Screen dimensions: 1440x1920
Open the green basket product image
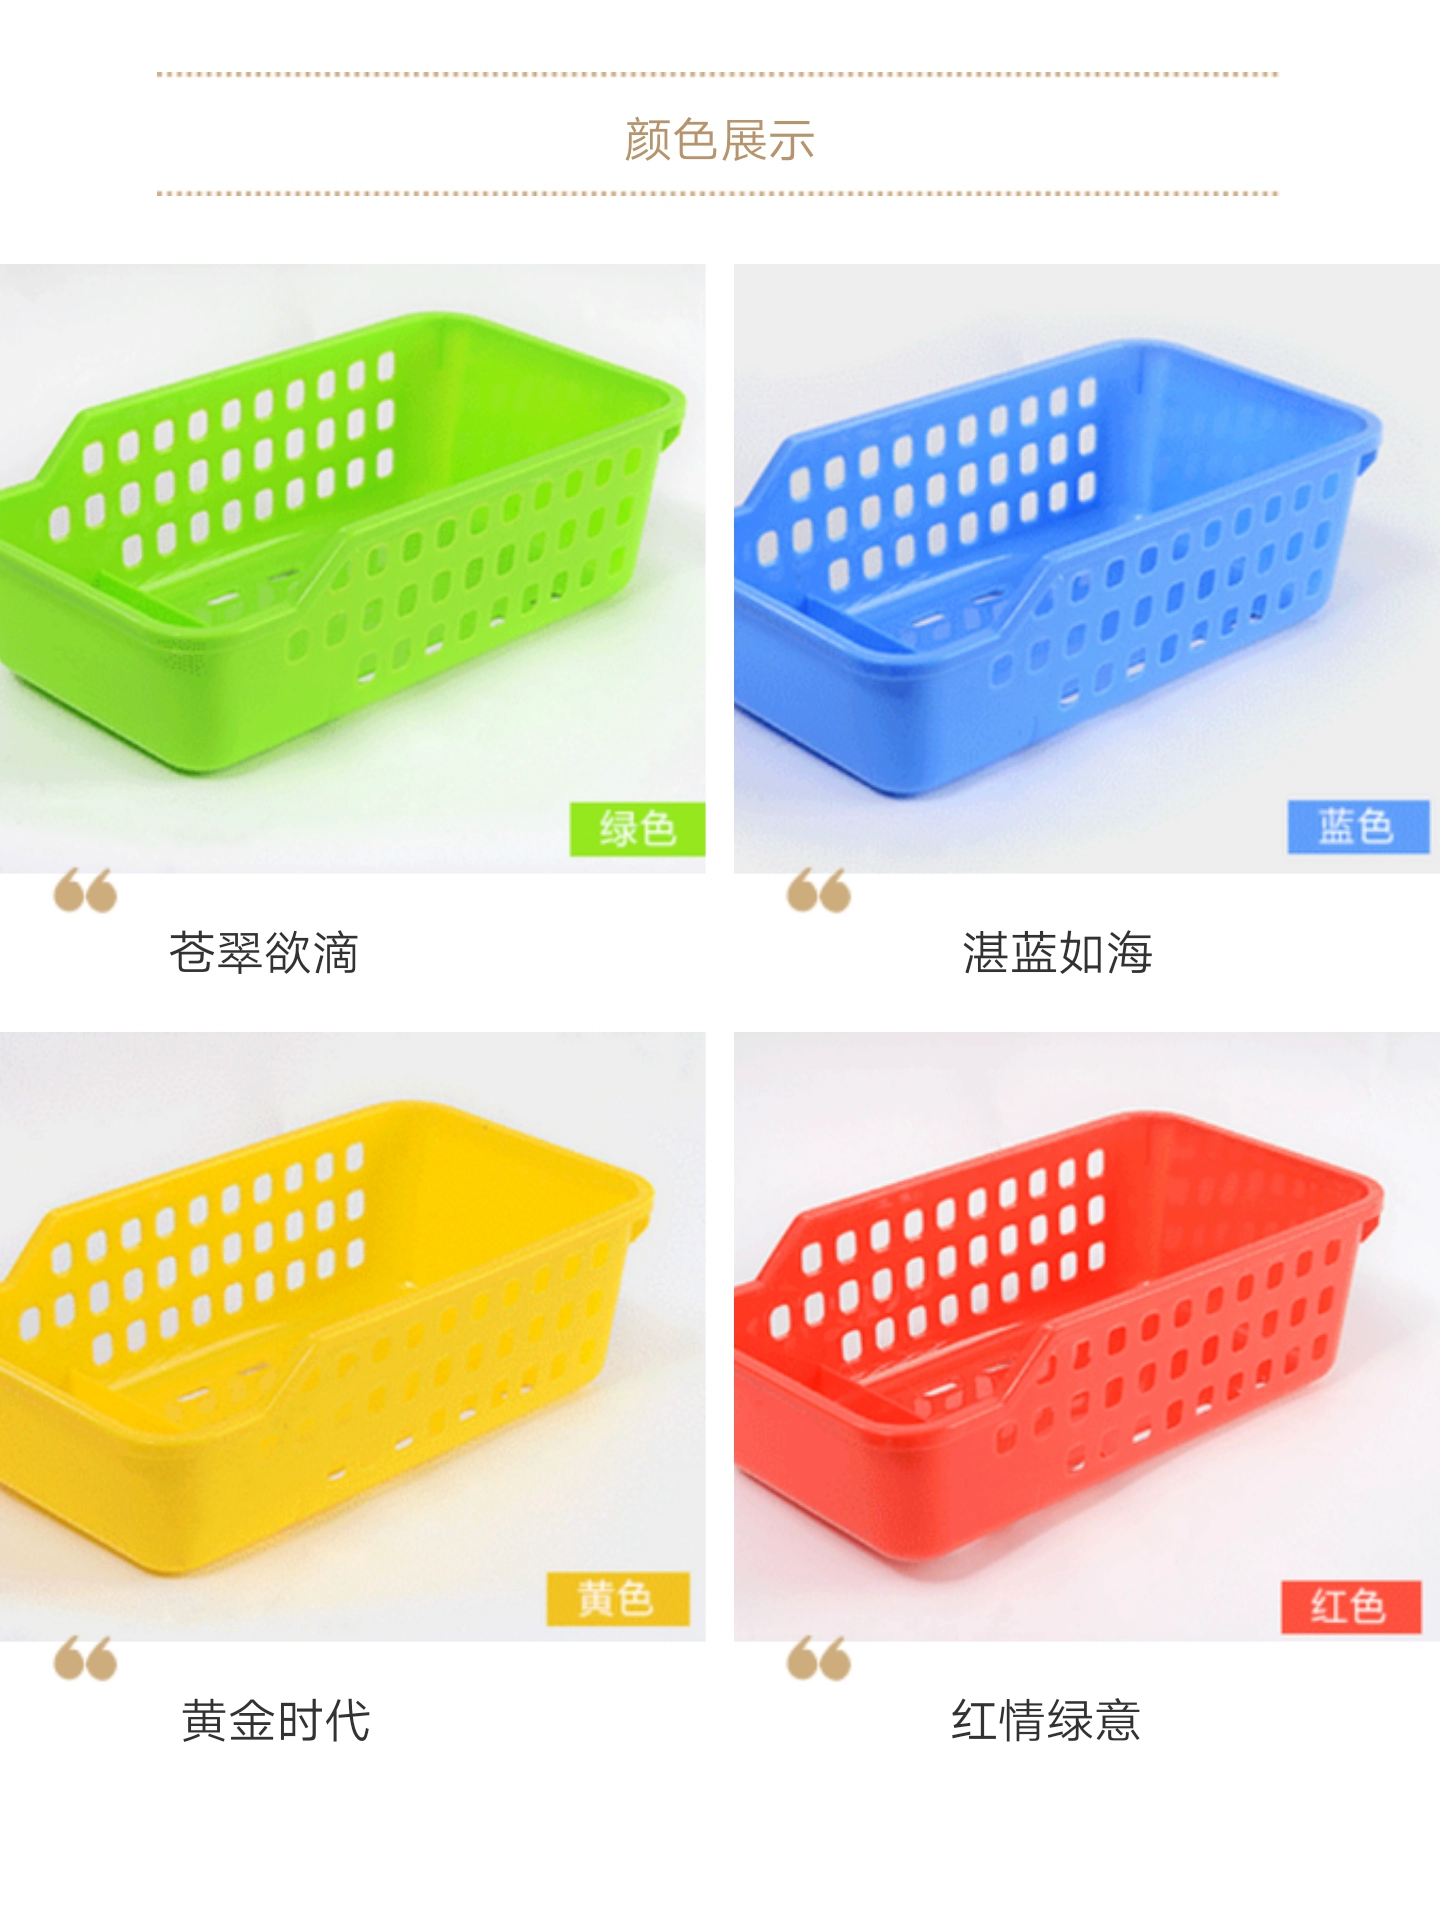pyautogui.click(x=352, y=568)
